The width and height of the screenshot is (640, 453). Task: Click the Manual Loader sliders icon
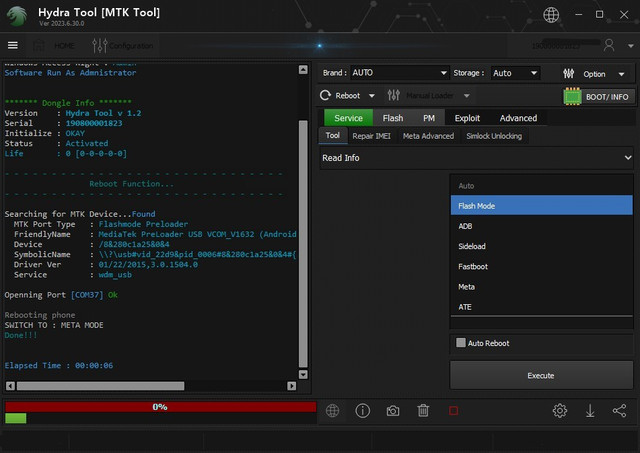[x=393, y=95]
